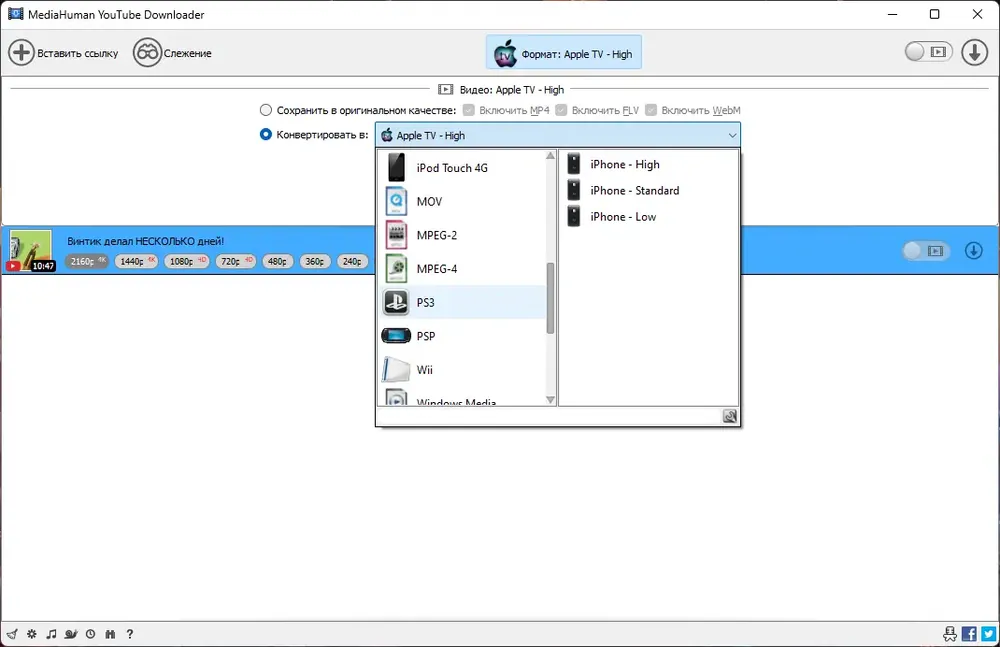Open the Формат: Apple TV - High format button
Viewport: 1000px width, 647px height.
(x=564, y=53)
